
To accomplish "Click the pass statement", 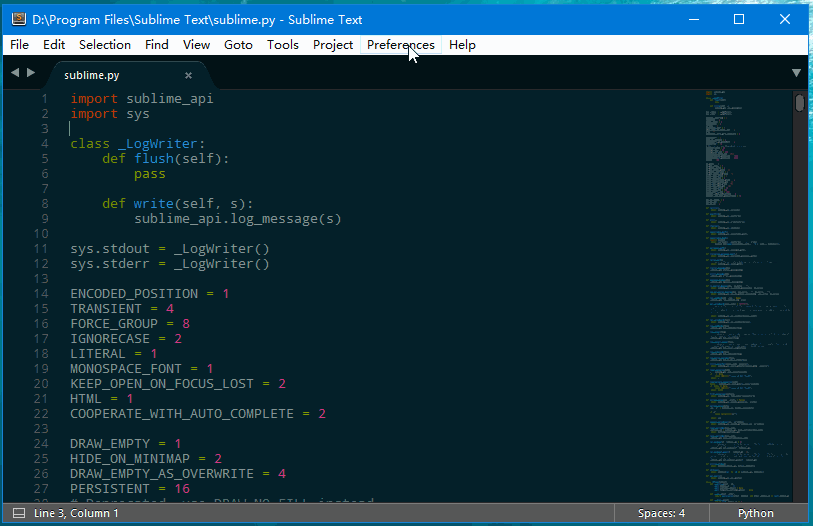I will [x=150, y=174].
